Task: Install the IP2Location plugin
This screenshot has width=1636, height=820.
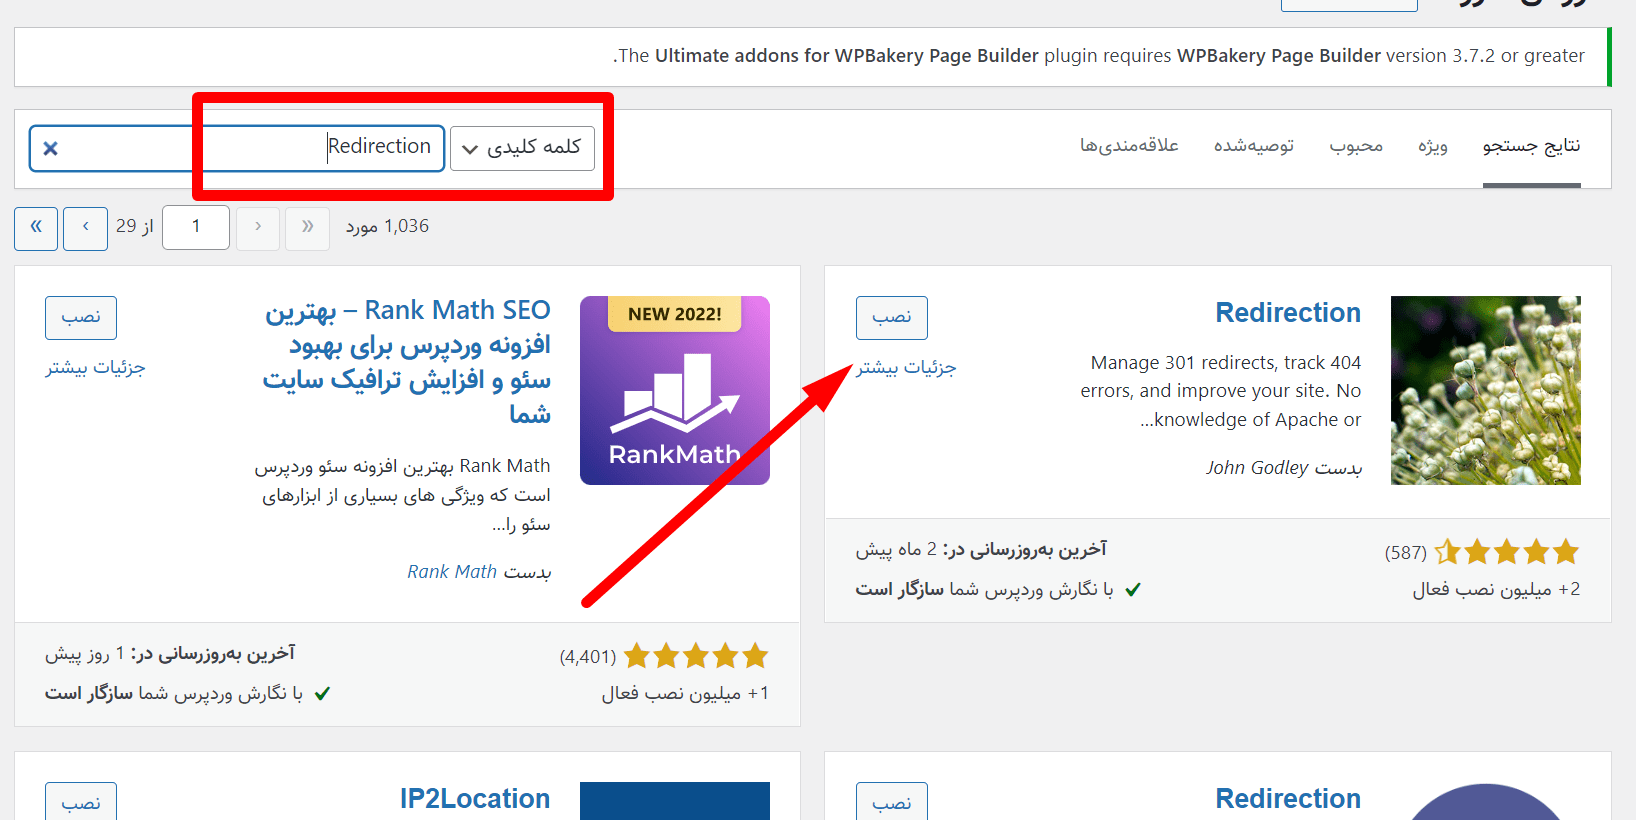Action: pos(81,802)
